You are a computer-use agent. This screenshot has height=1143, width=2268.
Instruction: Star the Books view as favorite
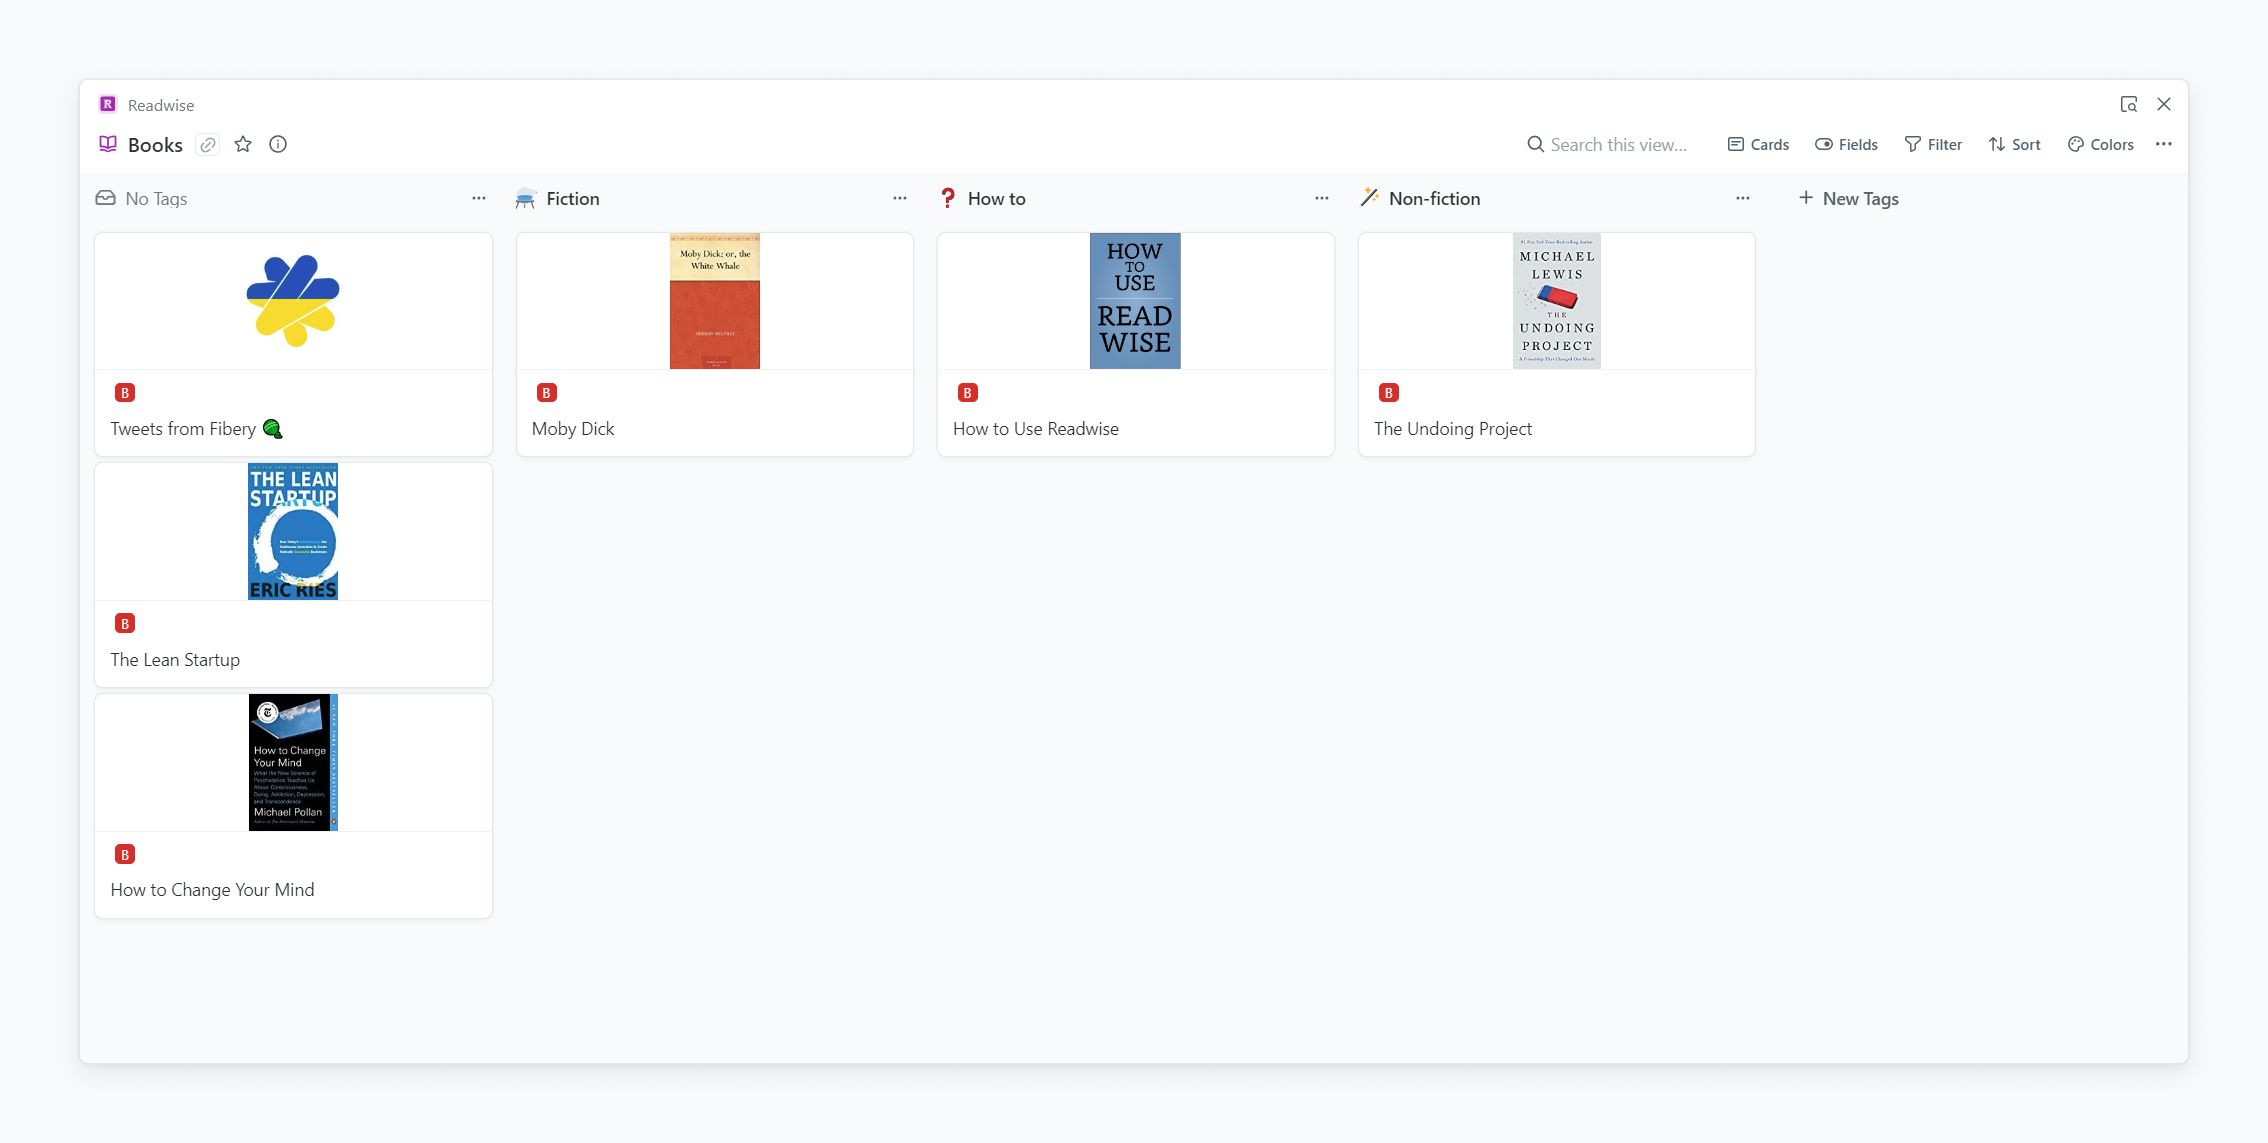tap(243, 145)
